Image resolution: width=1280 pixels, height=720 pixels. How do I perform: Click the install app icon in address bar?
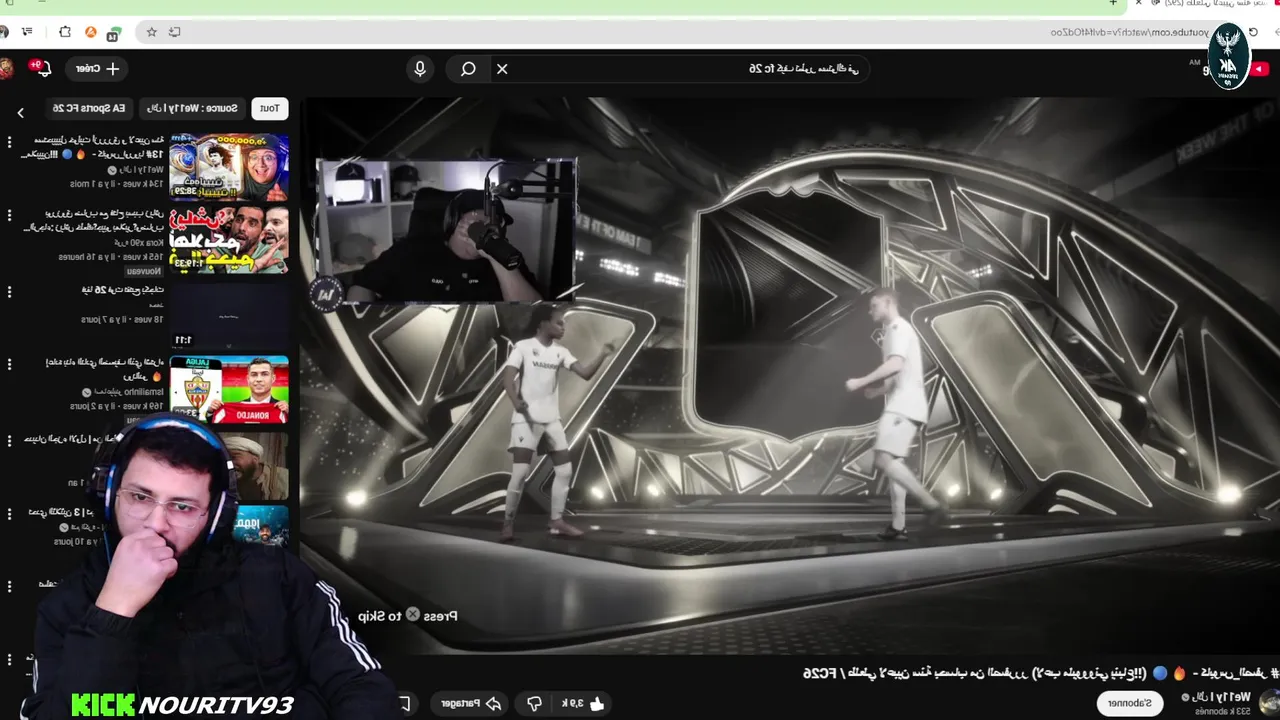coord(175,32)
